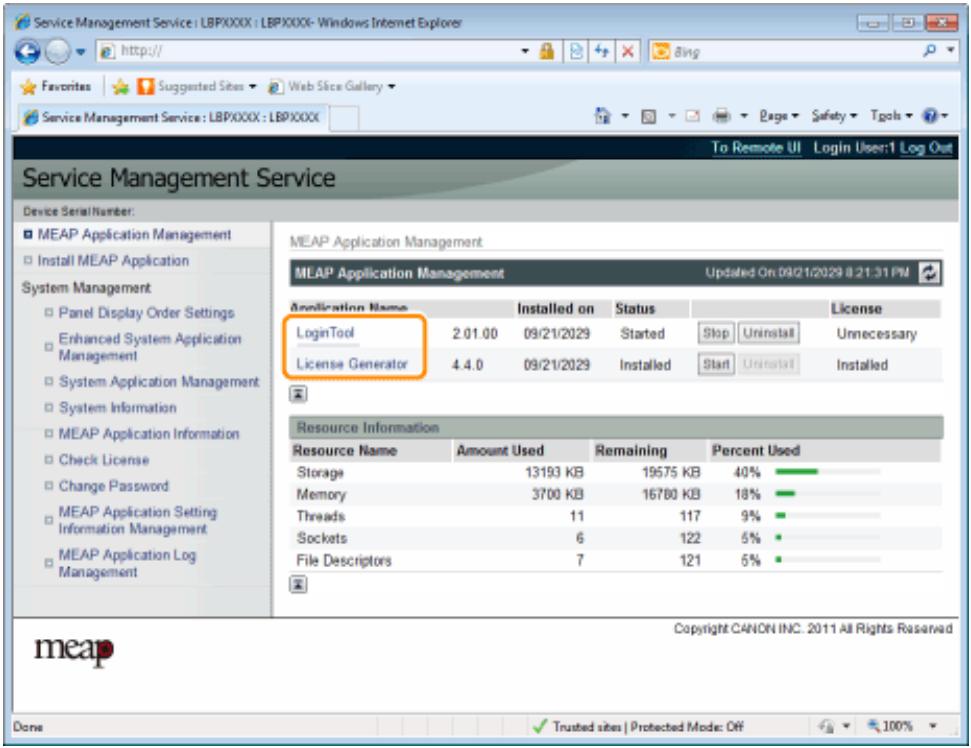Click the Help question mark icon

[x=930, y=115]
